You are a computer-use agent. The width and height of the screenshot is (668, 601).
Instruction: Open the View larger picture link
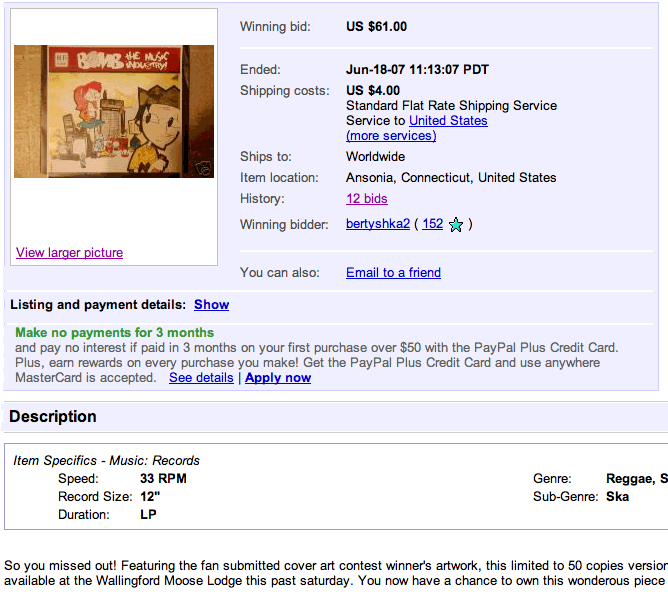point(69,253)
